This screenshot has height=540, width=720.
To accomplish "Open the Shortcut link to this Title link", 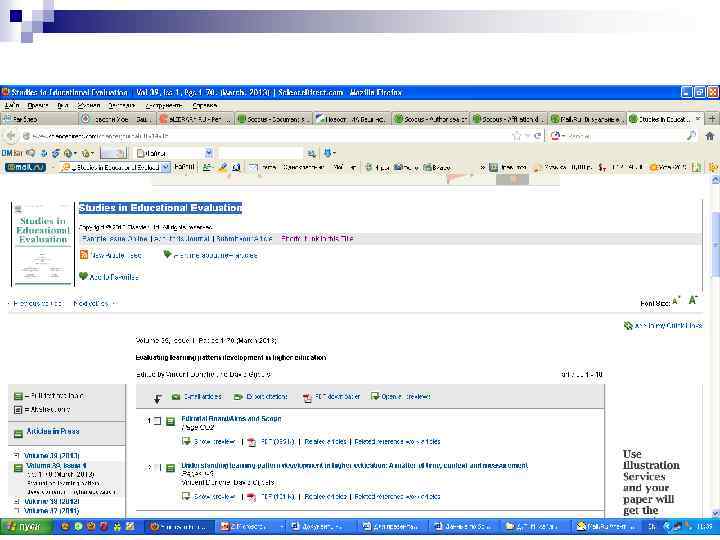I will pos(317,239).
